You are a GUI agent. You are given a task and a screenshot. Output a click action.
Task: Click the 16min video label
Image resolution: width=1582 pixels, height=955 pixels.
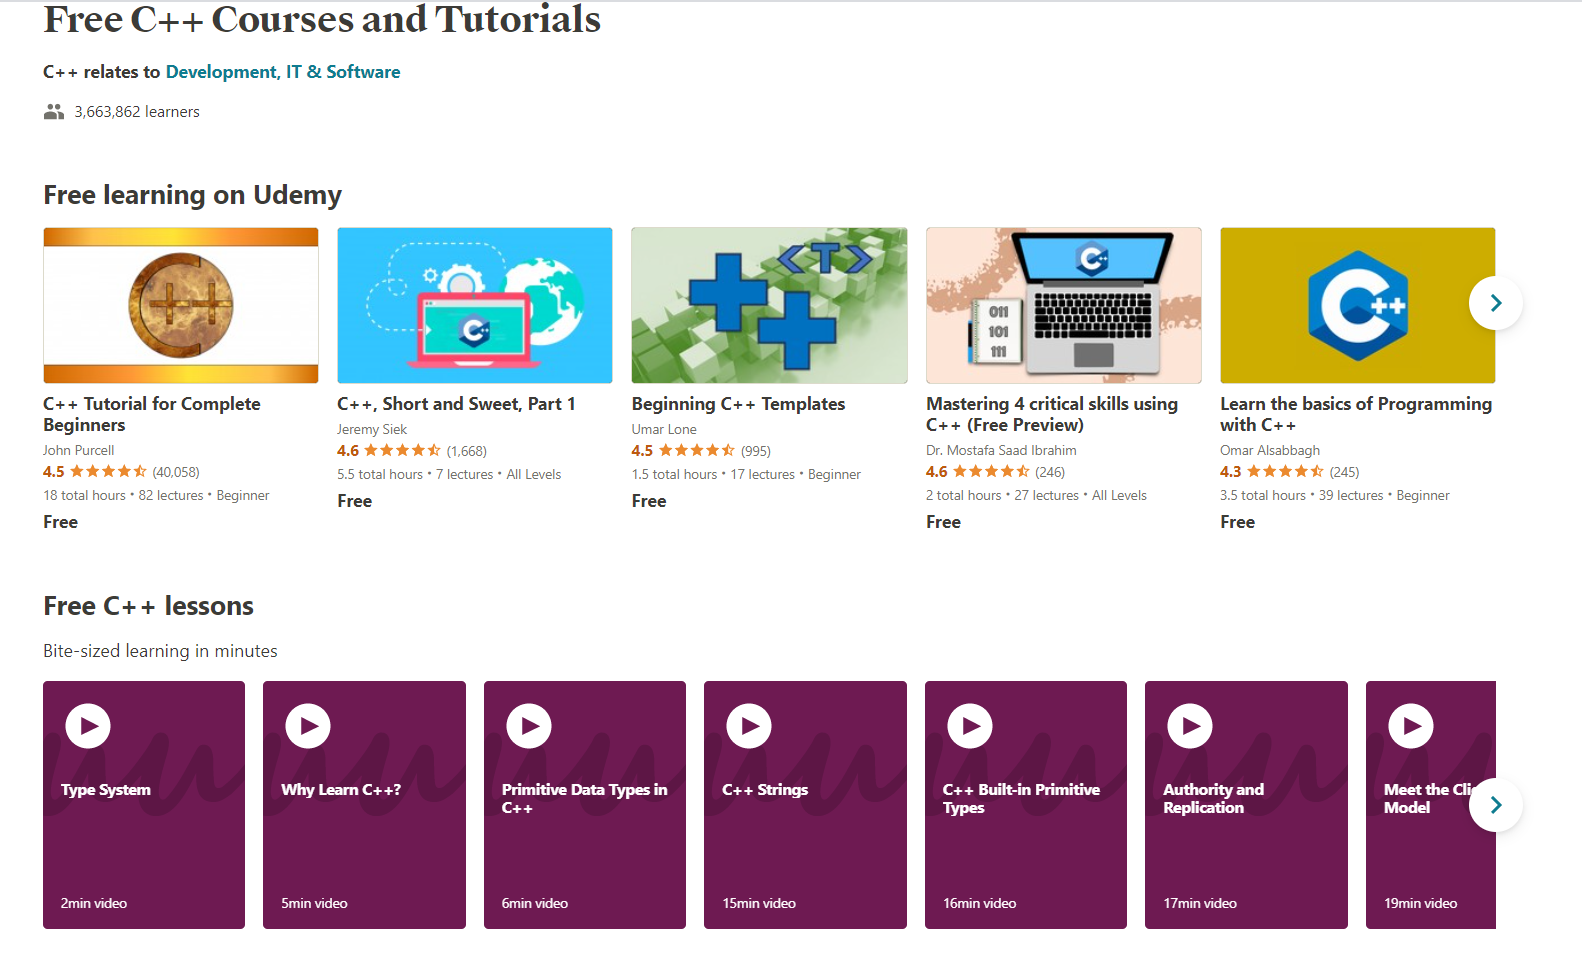click(979, 904)
